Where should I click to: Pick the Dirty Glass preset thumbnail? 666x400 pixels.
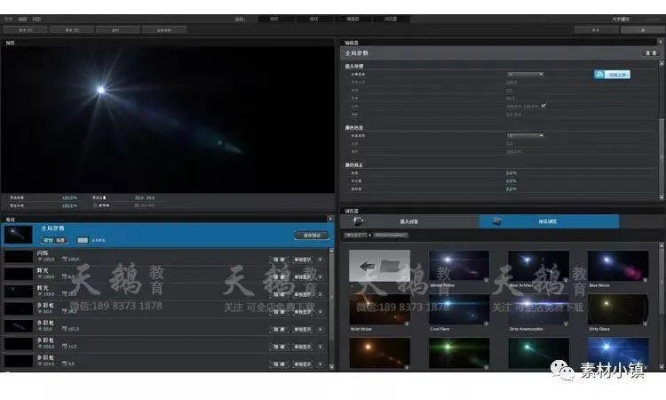click(x=617, y=308)
